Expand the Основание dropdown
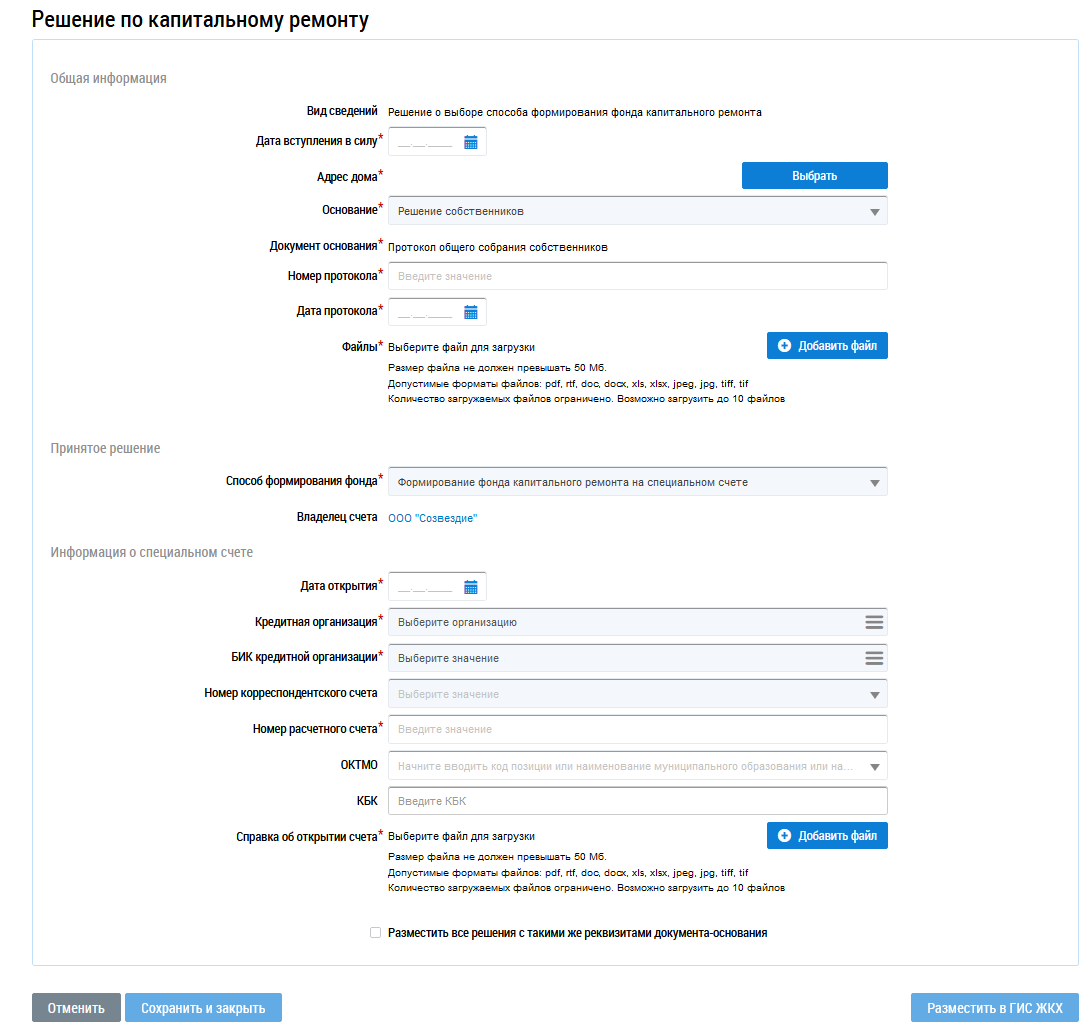 637,211
